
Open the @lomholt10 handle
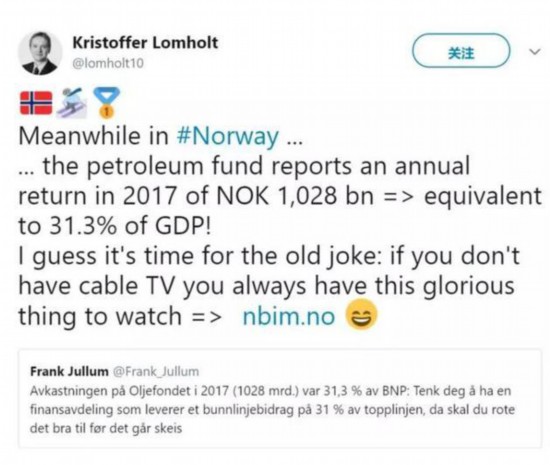click(x=108, y=63)
